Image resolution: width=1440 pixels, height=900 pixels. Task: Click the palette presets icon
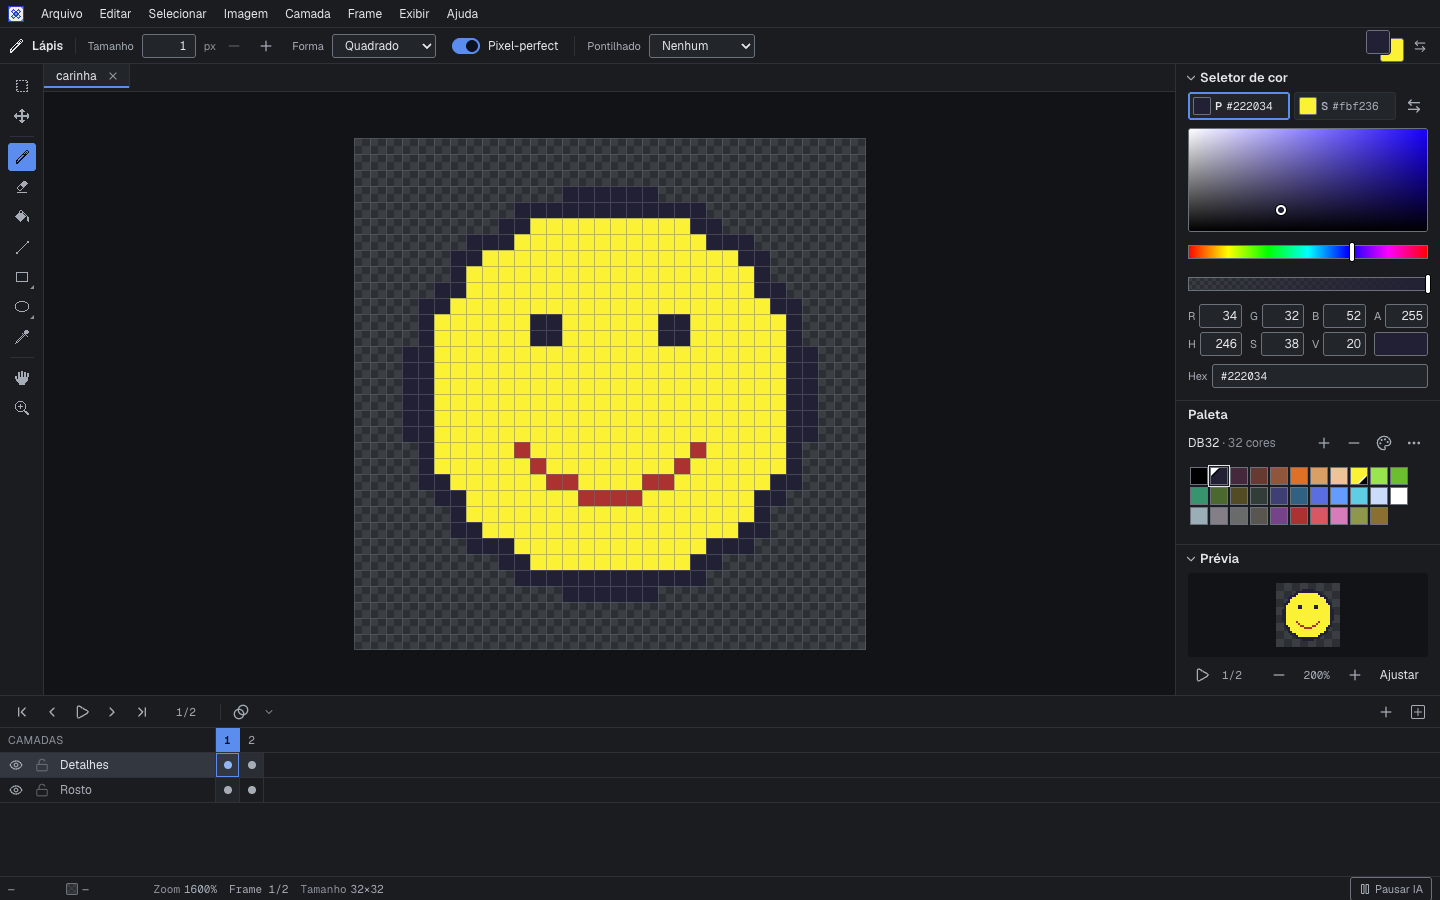1384,443
